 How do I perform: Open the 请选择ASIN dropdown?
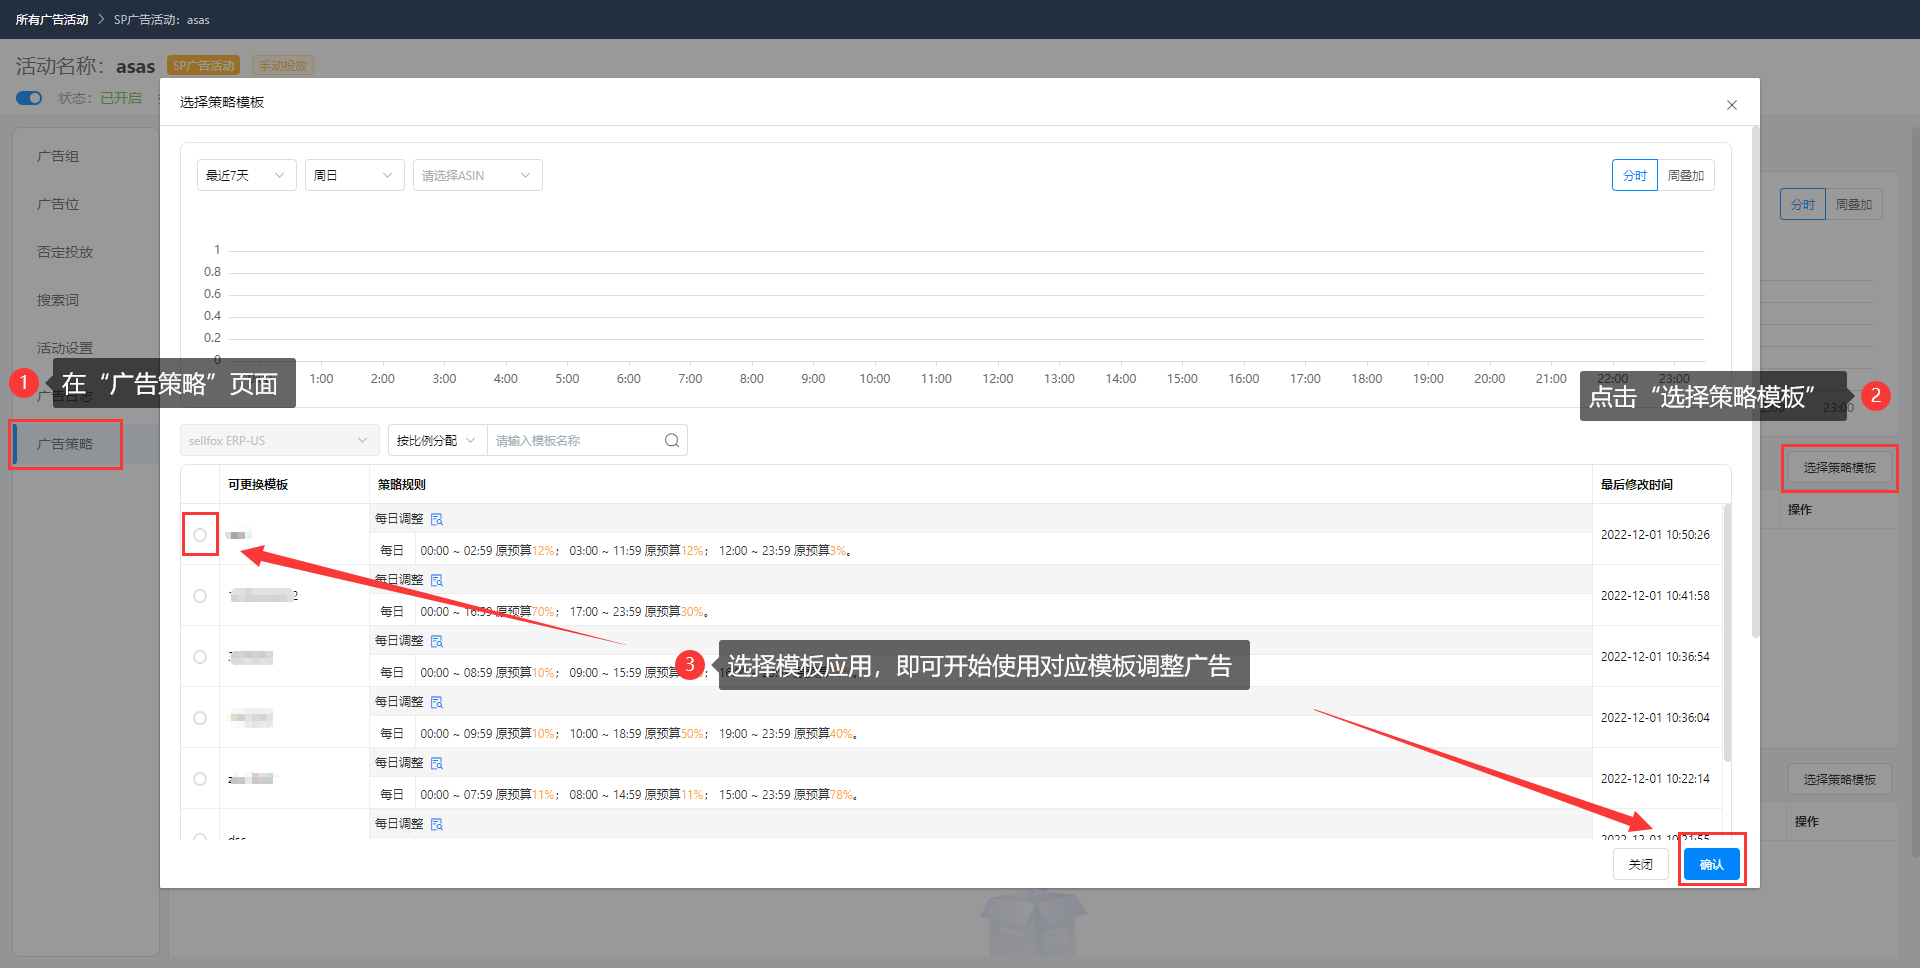(477, 175)
